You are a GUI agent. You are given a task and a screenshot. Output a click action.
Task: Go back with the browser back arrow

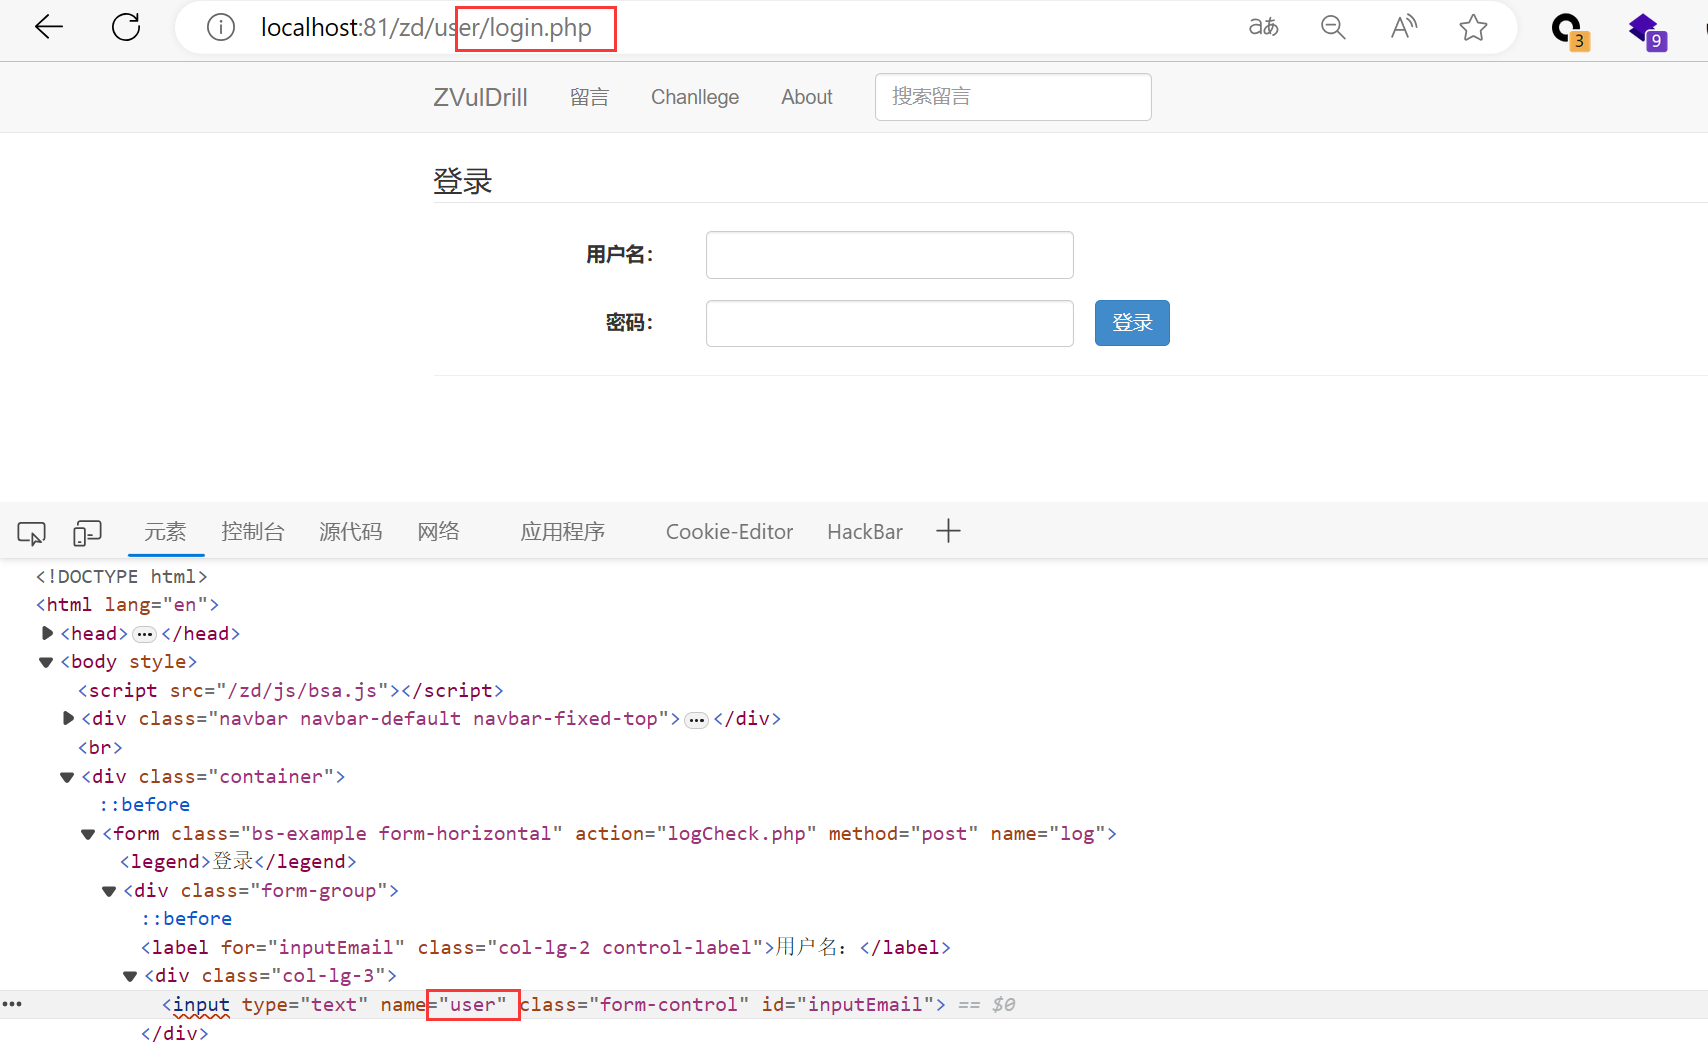click(48, 27)
